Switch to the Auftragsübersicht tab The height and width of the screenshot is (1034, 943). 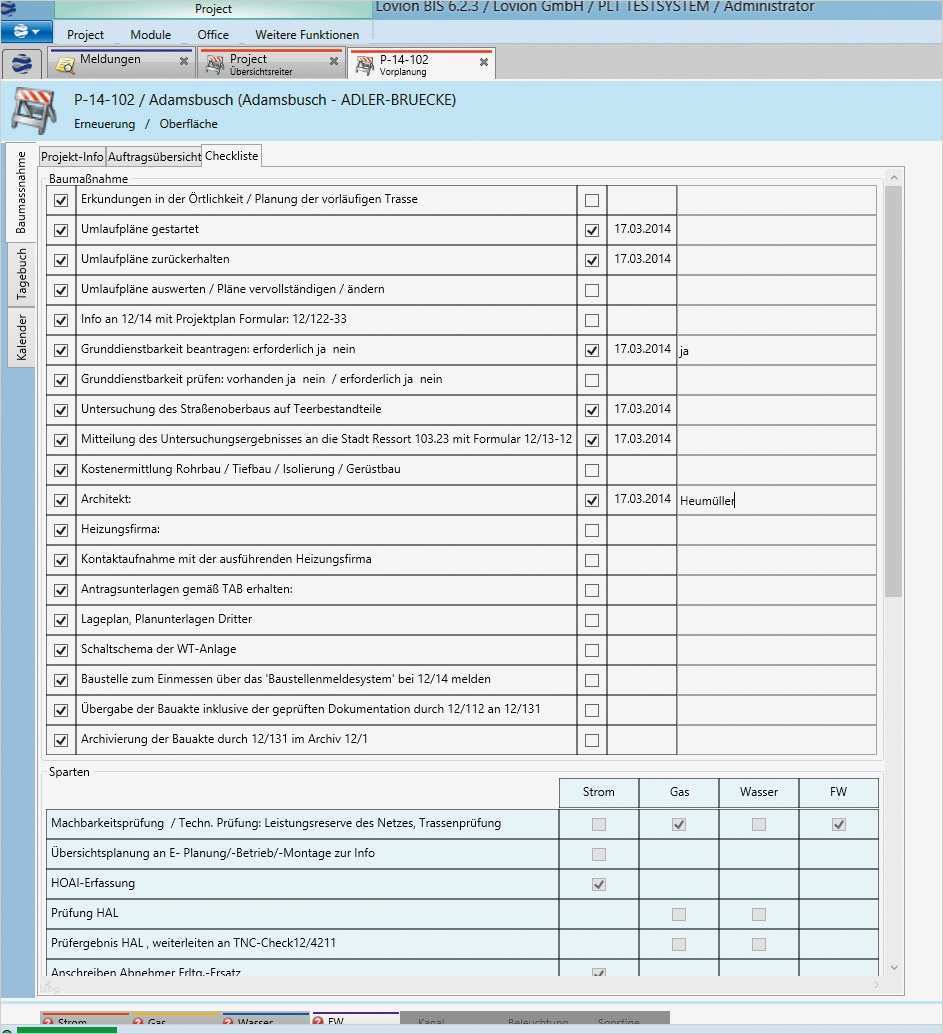[154, 156]
